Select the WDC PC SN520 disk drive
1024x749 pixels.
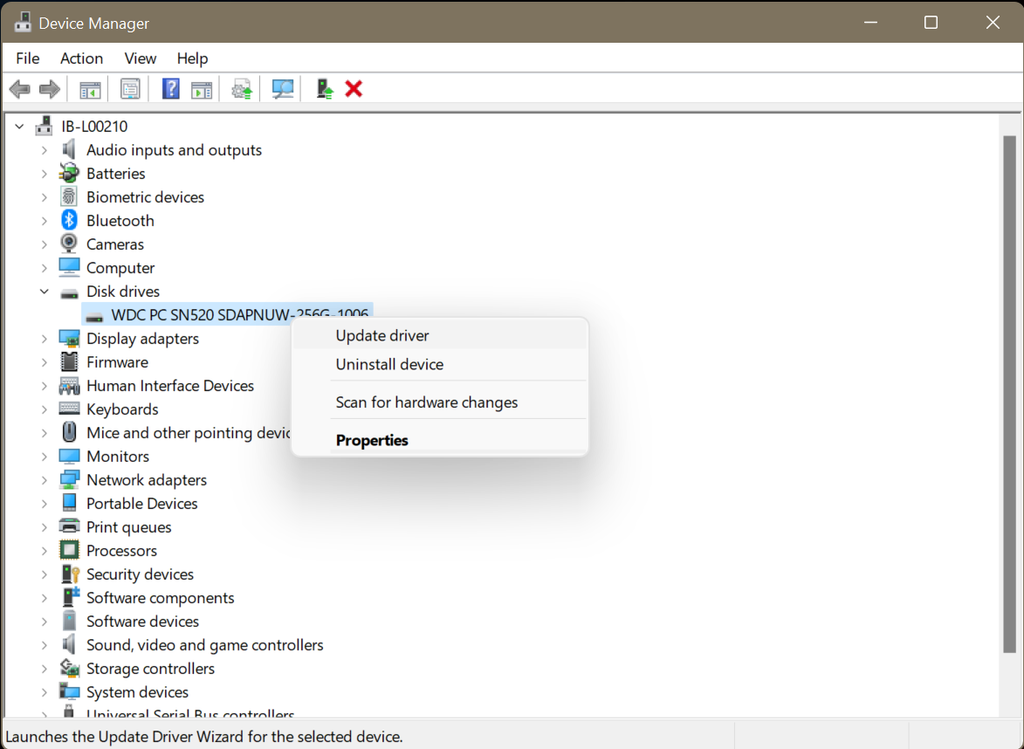pos(227,314)
